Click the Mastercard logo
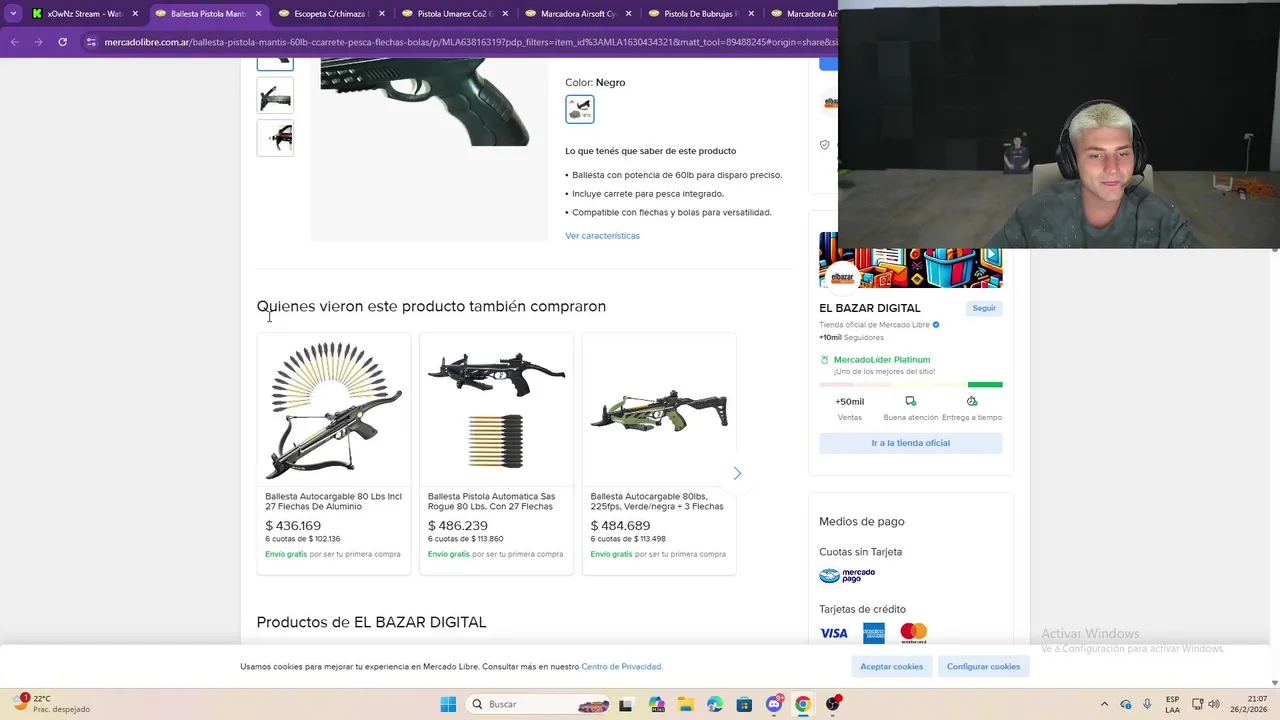1280x720 pixels. [913, 633]
